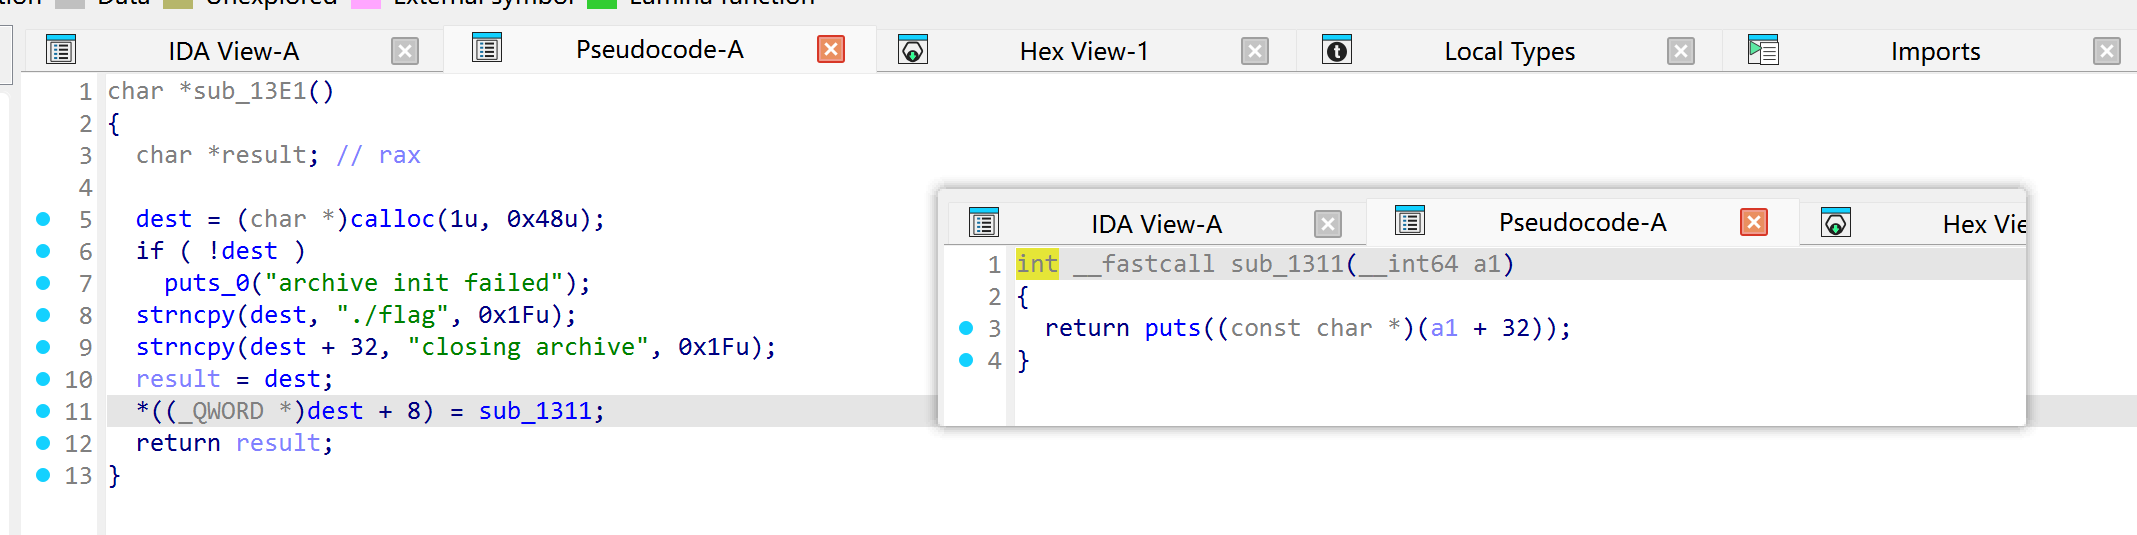Click the floating window's Hex View icon

point(1836,223)
